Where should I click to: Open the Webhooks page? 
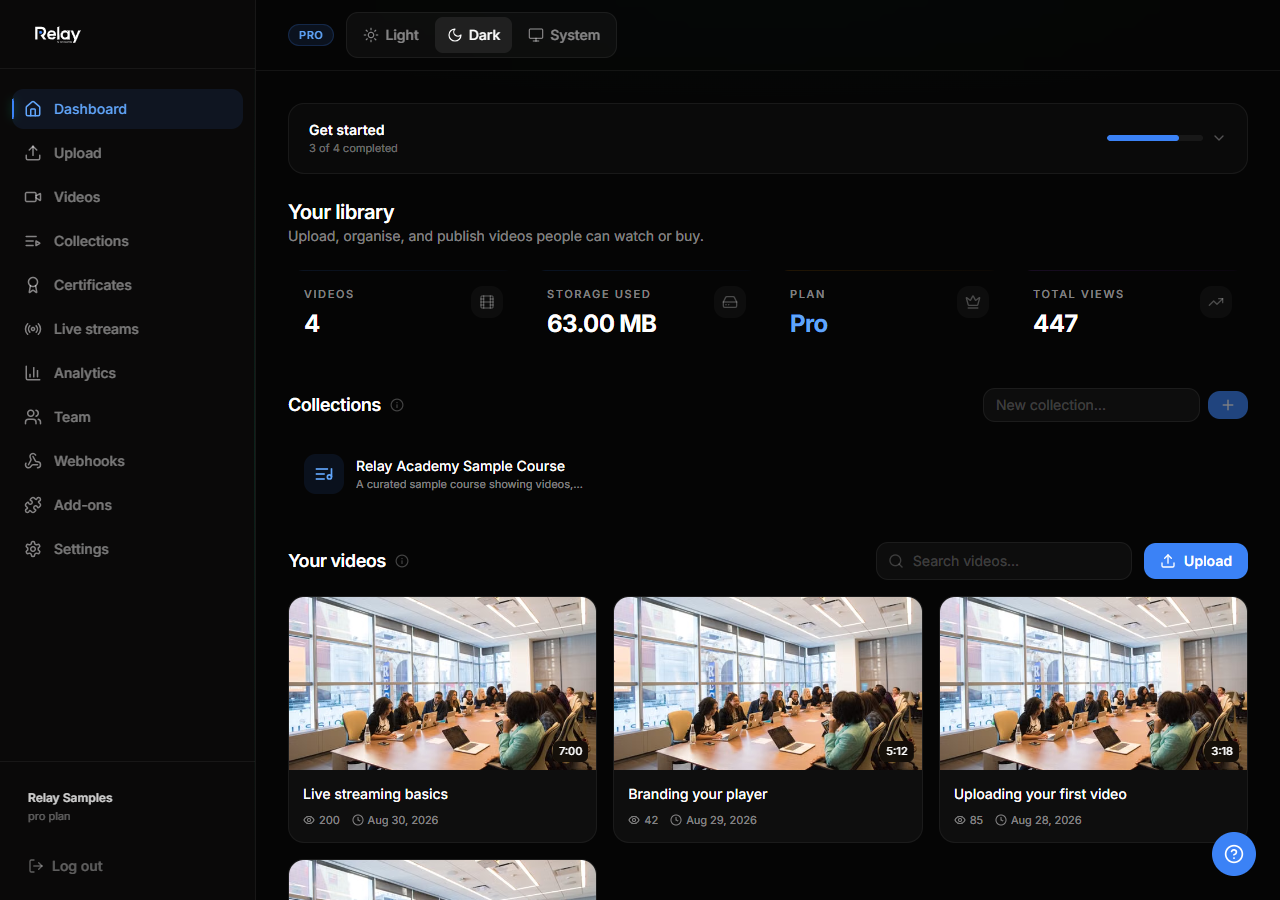click(128, 461)
